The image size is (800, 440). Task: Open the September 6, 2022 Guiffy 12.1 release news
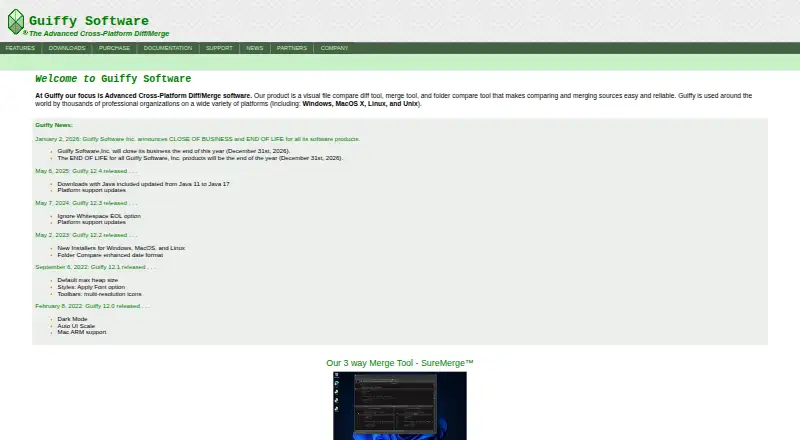point(95,267)
